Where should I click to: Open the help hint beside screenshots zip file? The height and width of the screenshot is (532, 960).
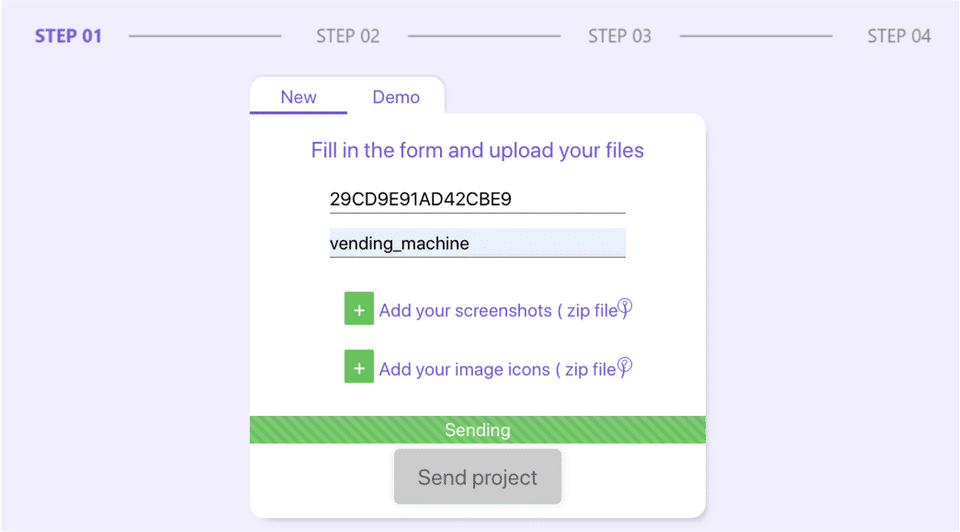624,307
